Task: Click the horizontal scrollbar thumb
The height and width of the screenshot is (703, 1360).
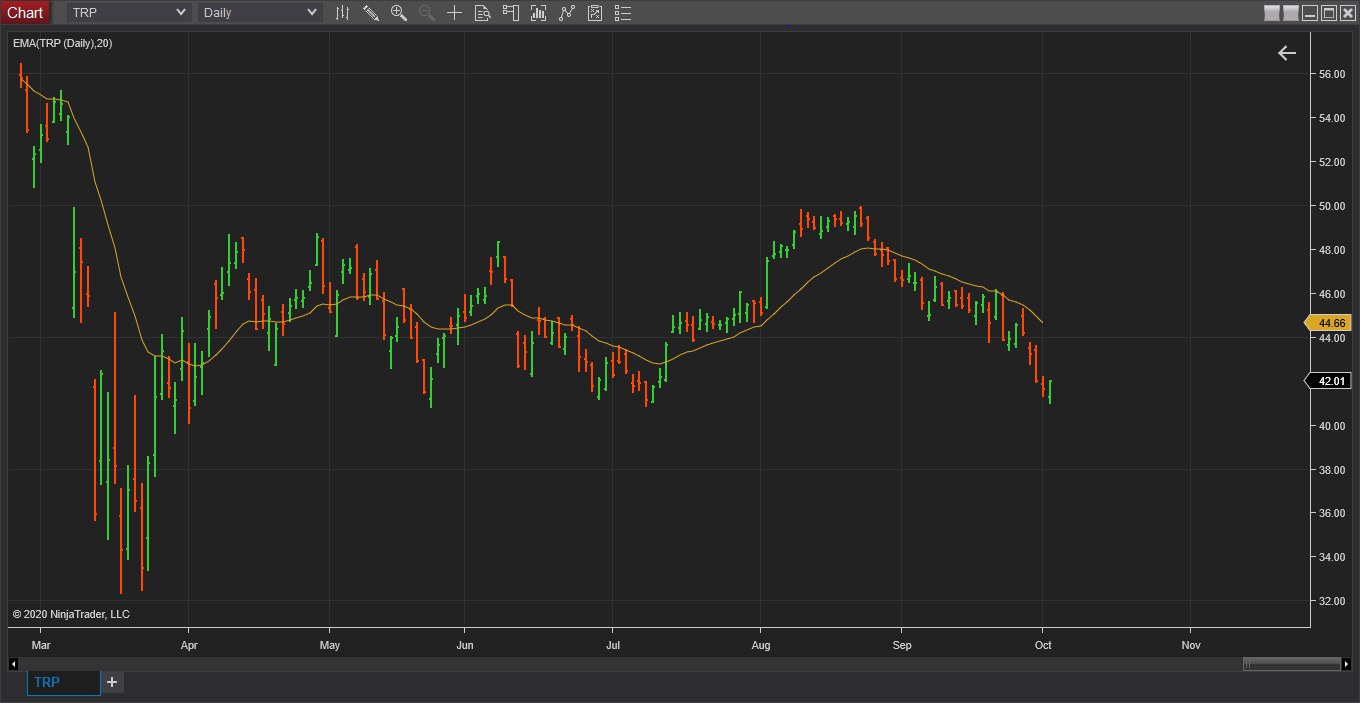Action: coord(1291,664)
